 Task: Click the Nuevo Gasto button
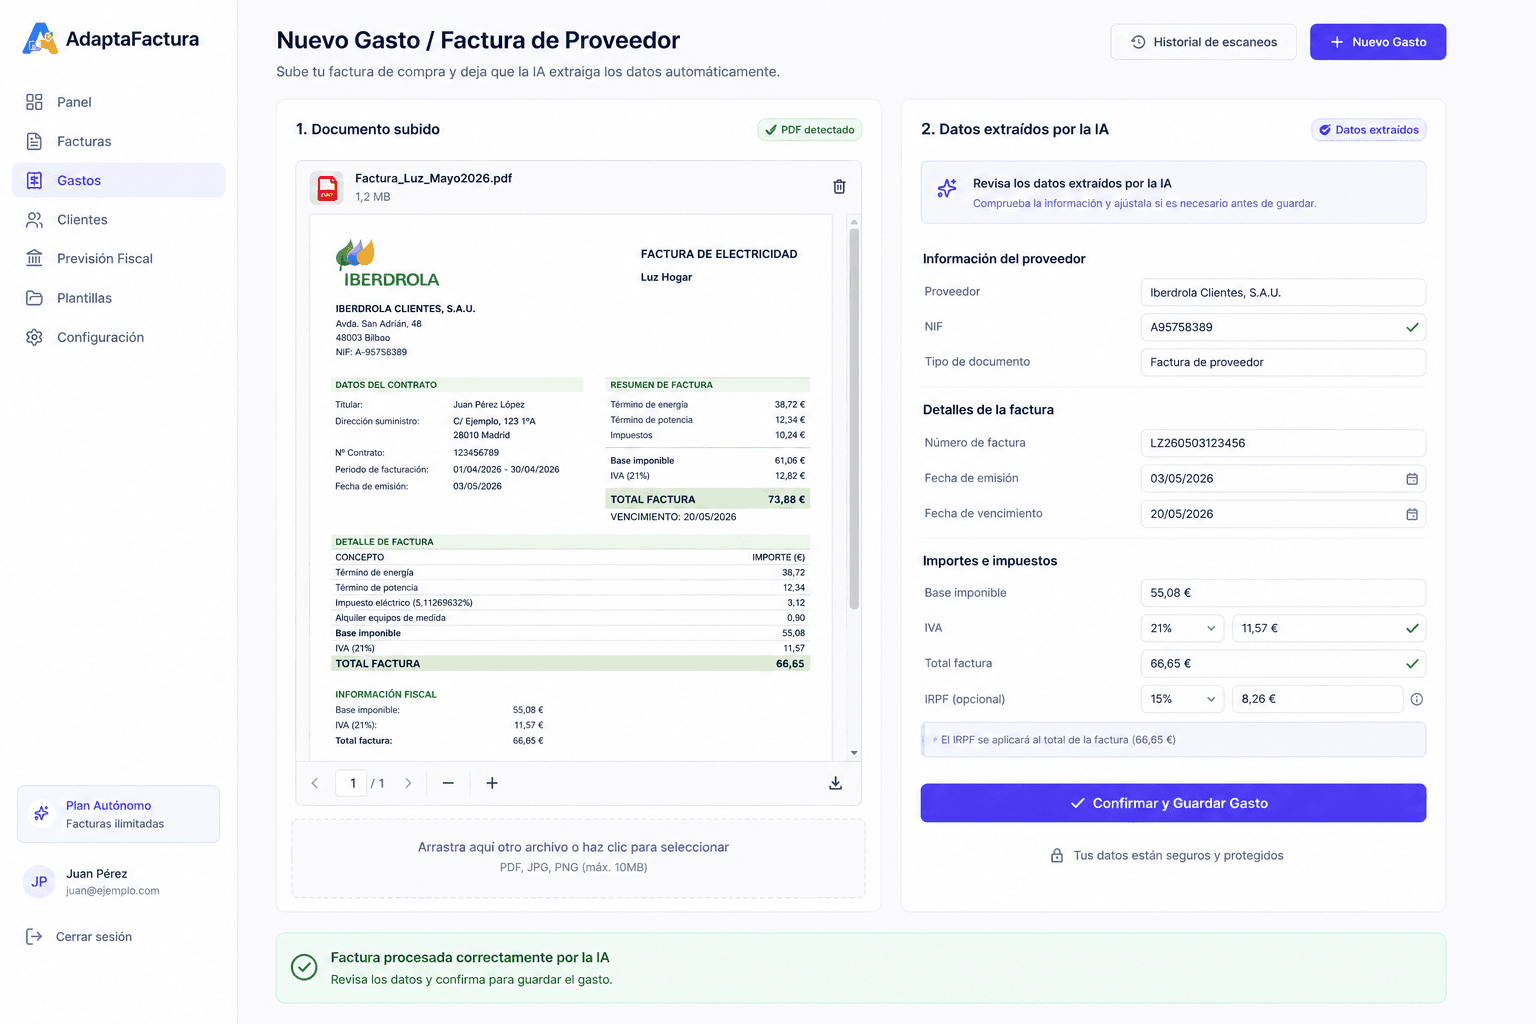pyautogui.click(x=1378, y=42)
